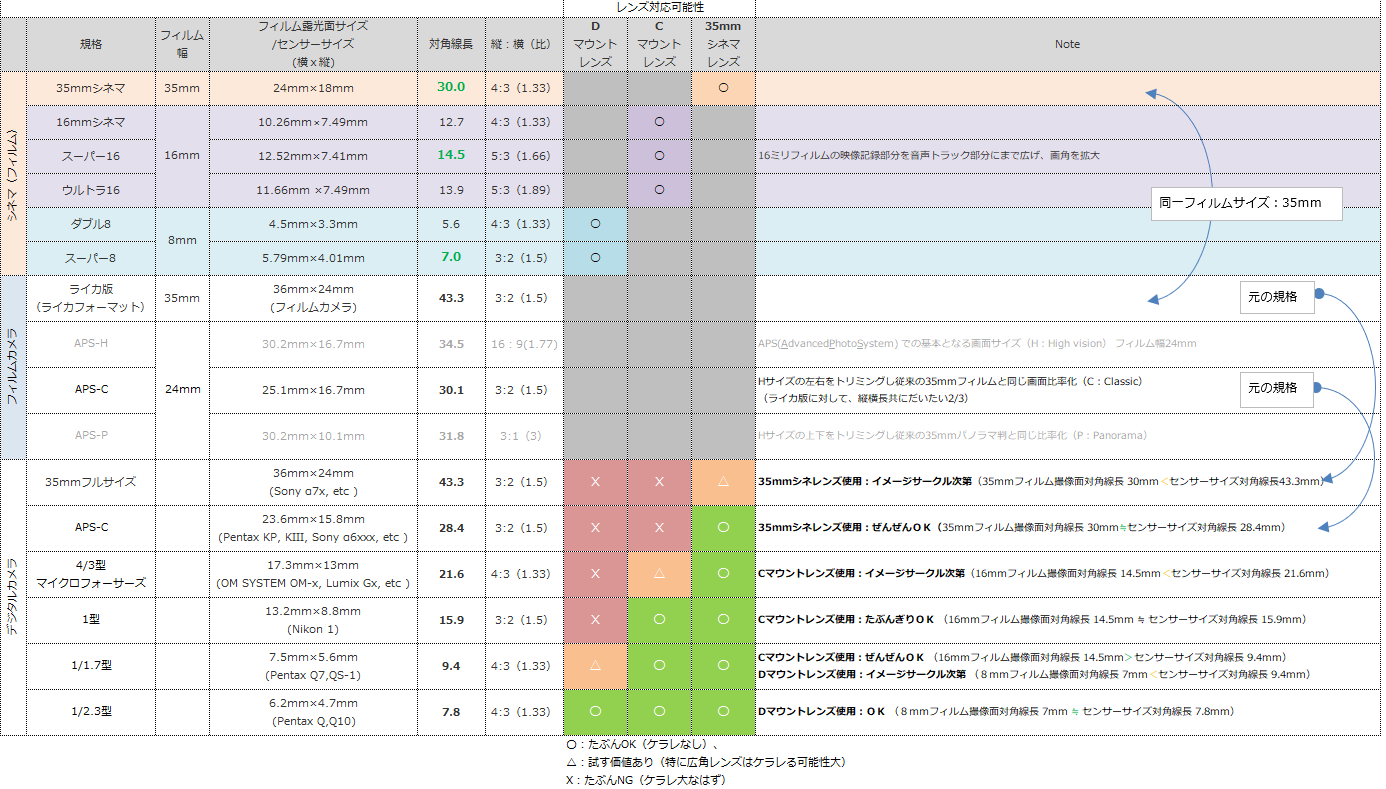Viewport: 1386px width, 789px height.
Task: Click the triangle mark in 35mmフルサイズ row
Action: (x=723, y=482)
